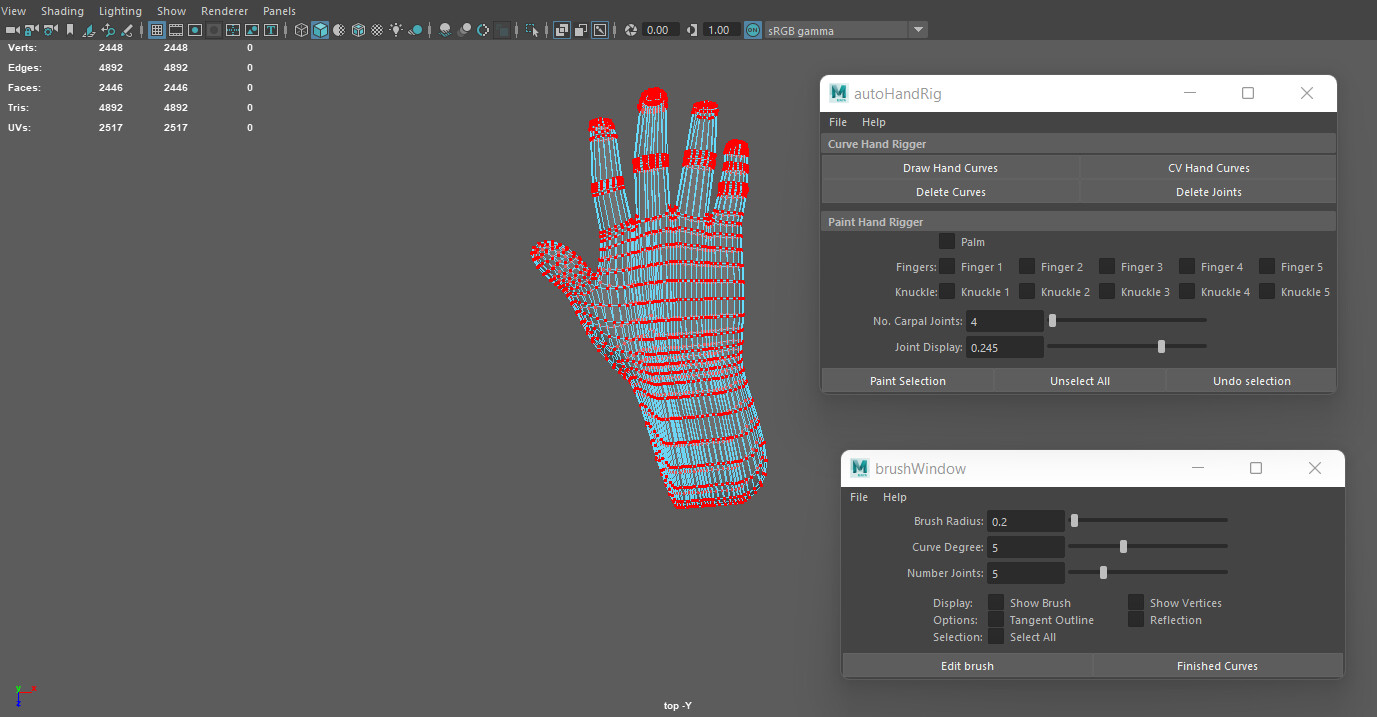Click the Brush Radius input field
This screenshot has width=1377, height=717.
[x=1026, y=520]
